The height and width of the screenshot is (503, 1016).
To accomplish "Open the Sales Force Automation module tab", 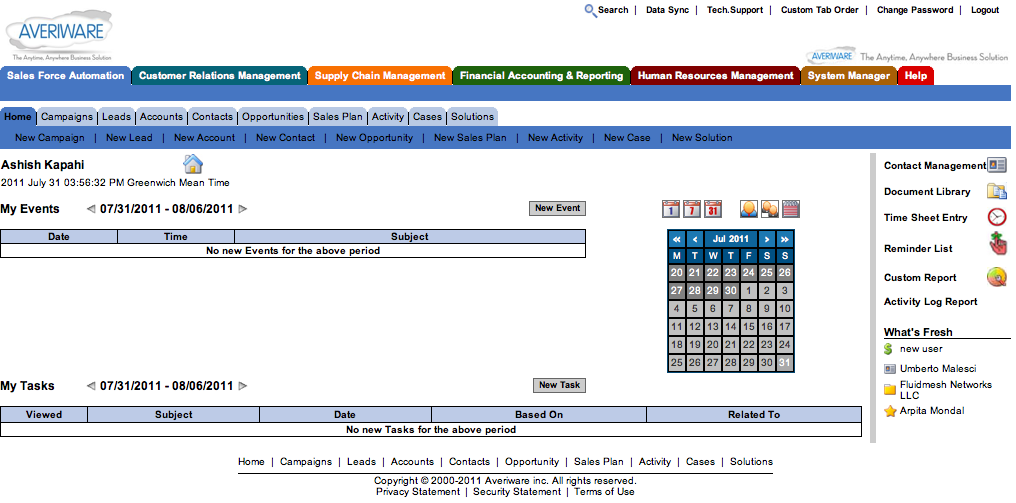I will point(65,76).
